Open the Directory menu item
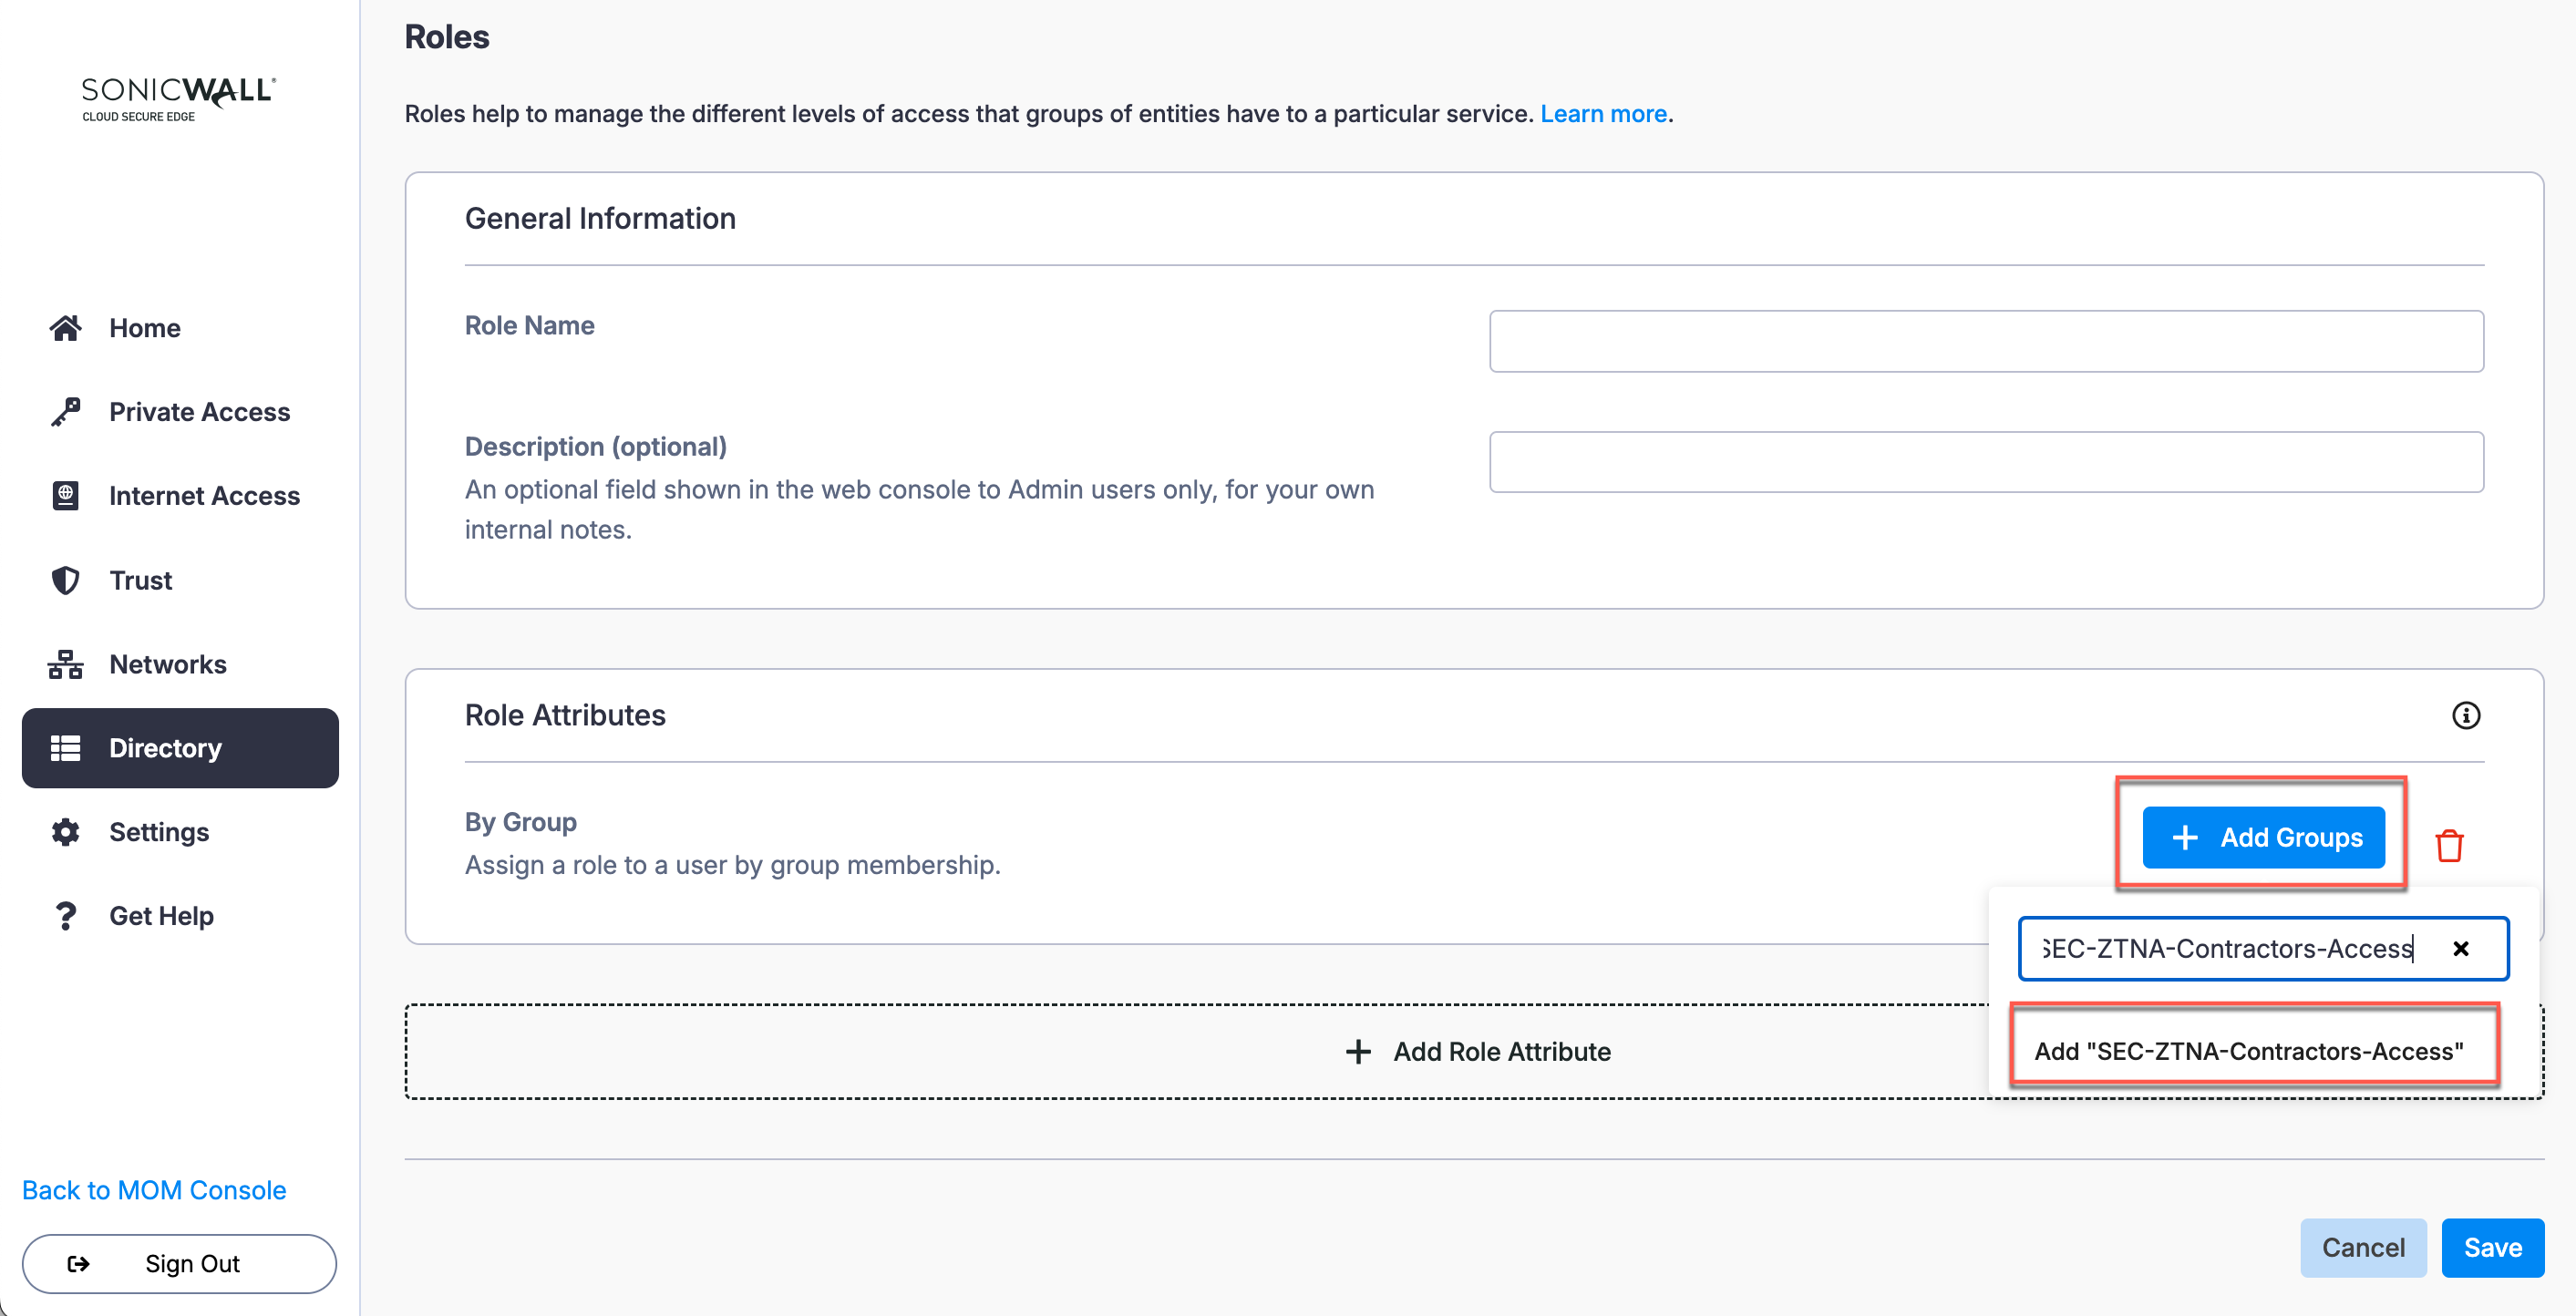This screenshot has height=1316, width=2576. pyautogui.click(x=180, y=748)
